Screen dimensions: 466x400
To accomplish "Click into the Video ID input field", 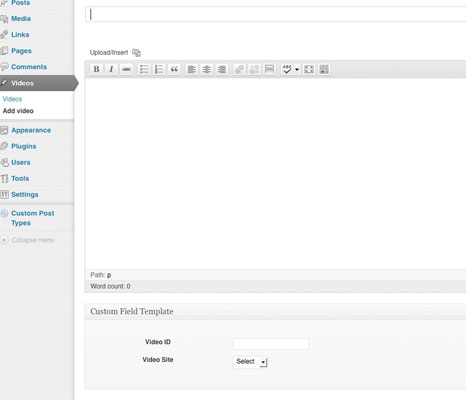I will pyautogui.click(x=271, y=344).
